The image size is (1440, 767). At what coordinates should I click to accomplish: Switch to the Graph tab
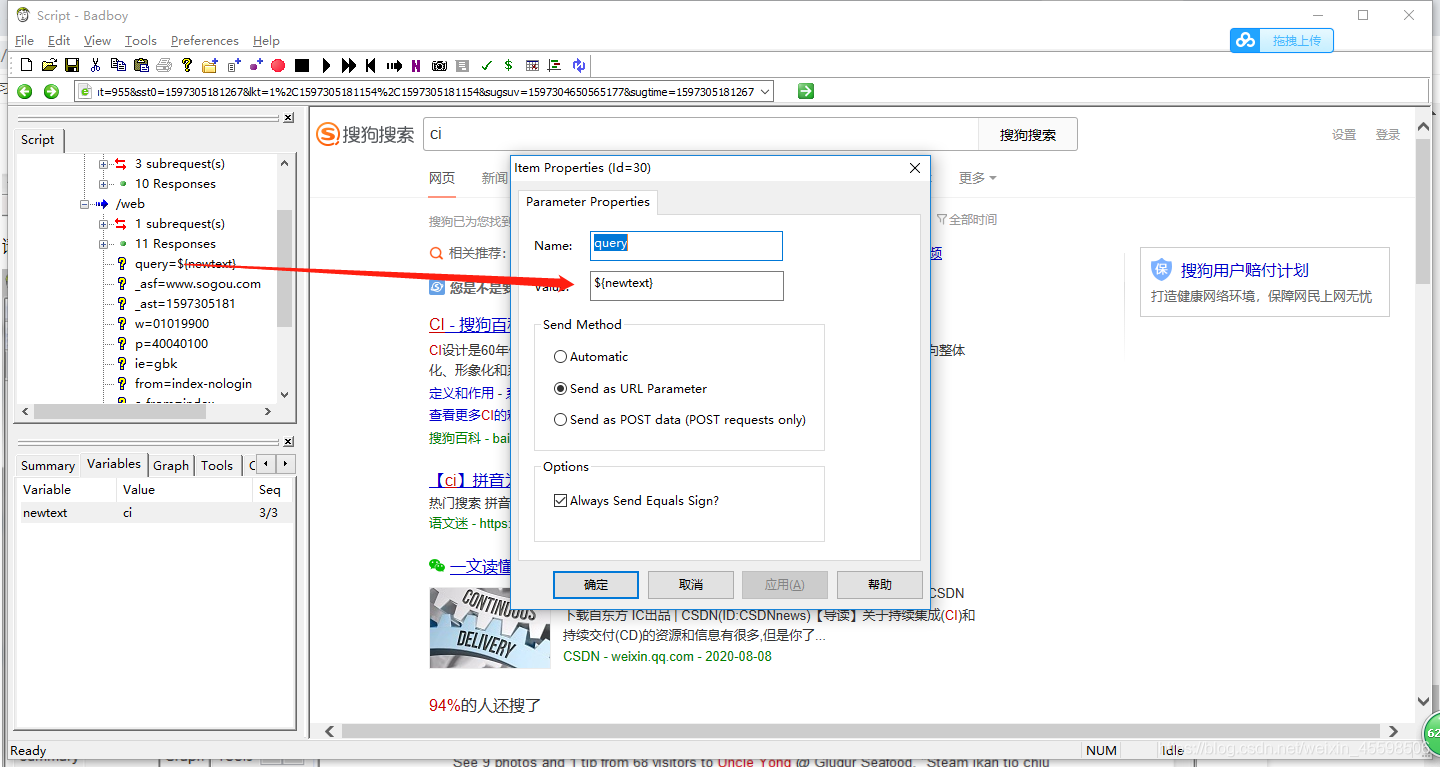pos(171,465)
